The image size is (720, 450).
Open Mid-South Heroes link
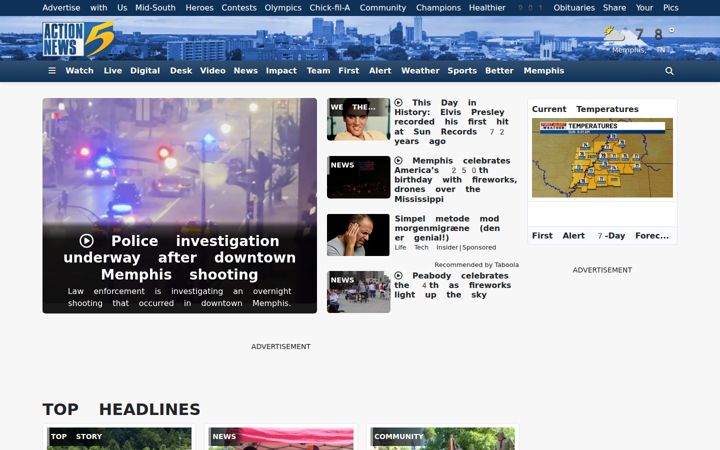tap(174, 8)
